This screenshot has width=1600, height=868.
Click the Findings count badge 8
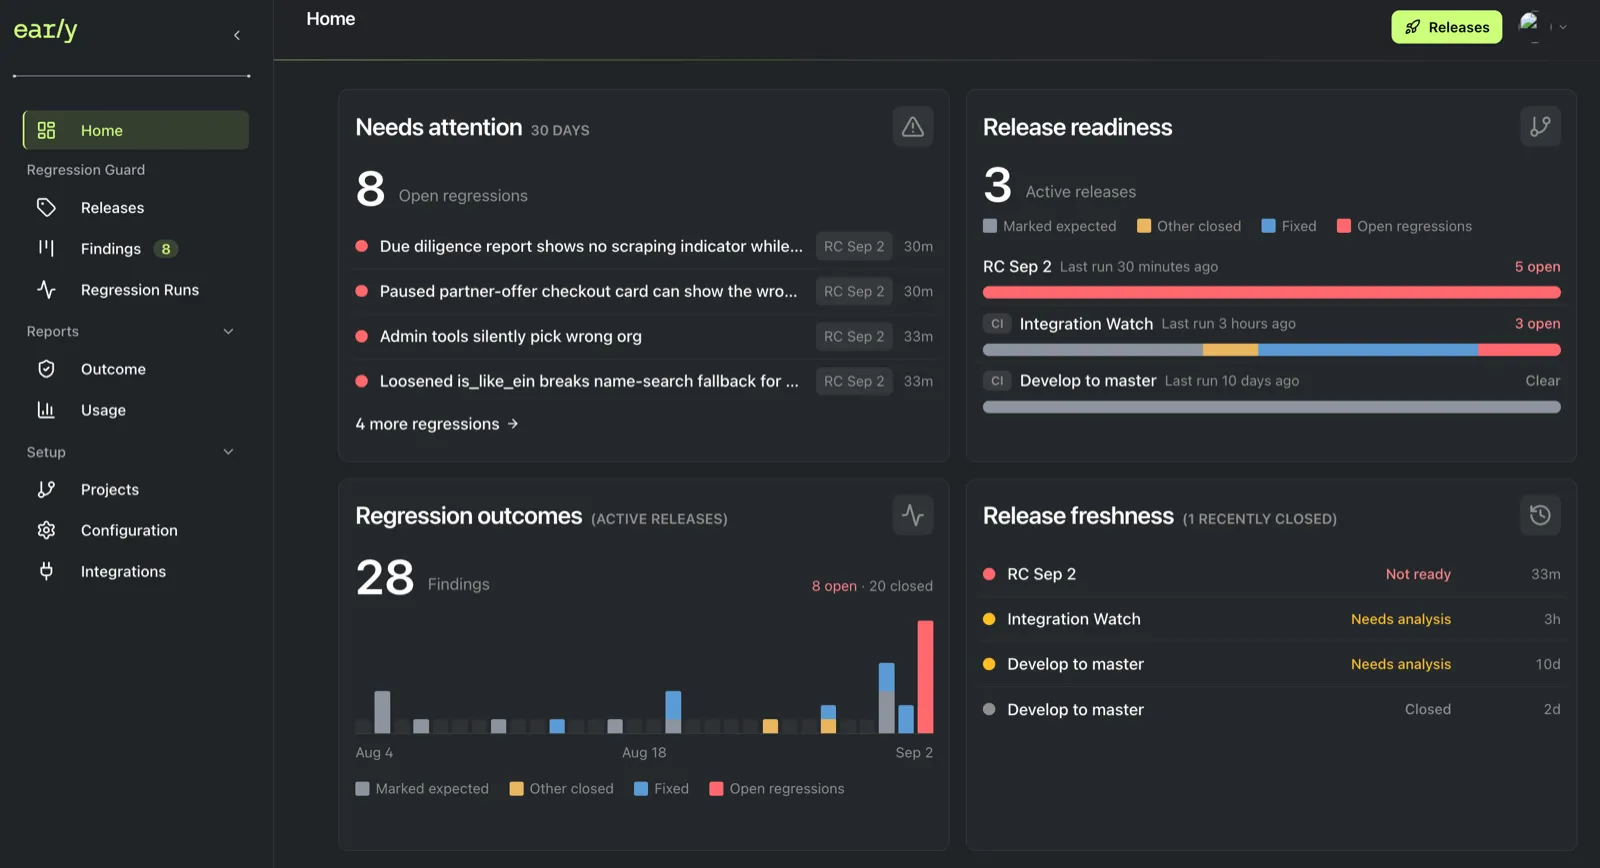pyautogui.click(x=166, y=249)
